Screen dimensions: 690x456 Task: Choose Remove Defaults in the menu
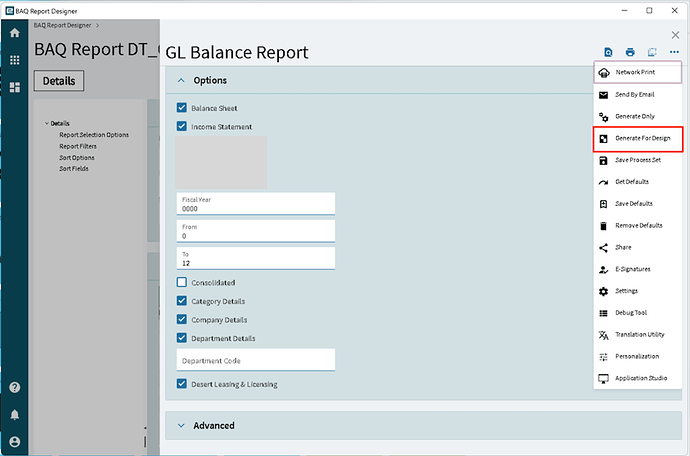coord(638,226)
